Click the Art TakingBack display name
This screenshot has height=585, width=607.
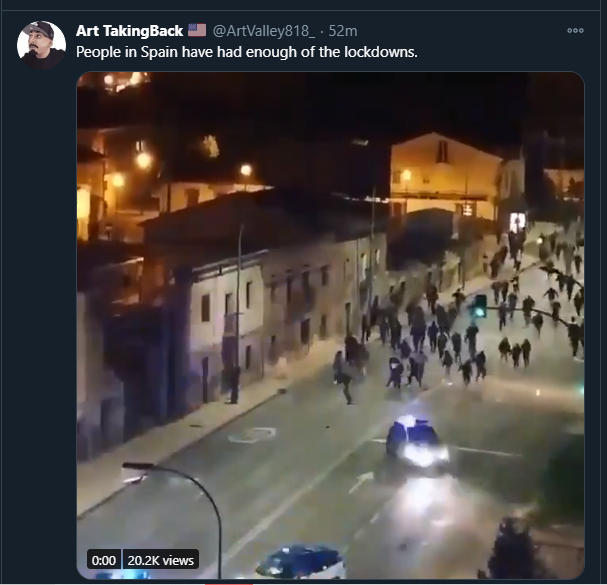(x=129, y=31)
